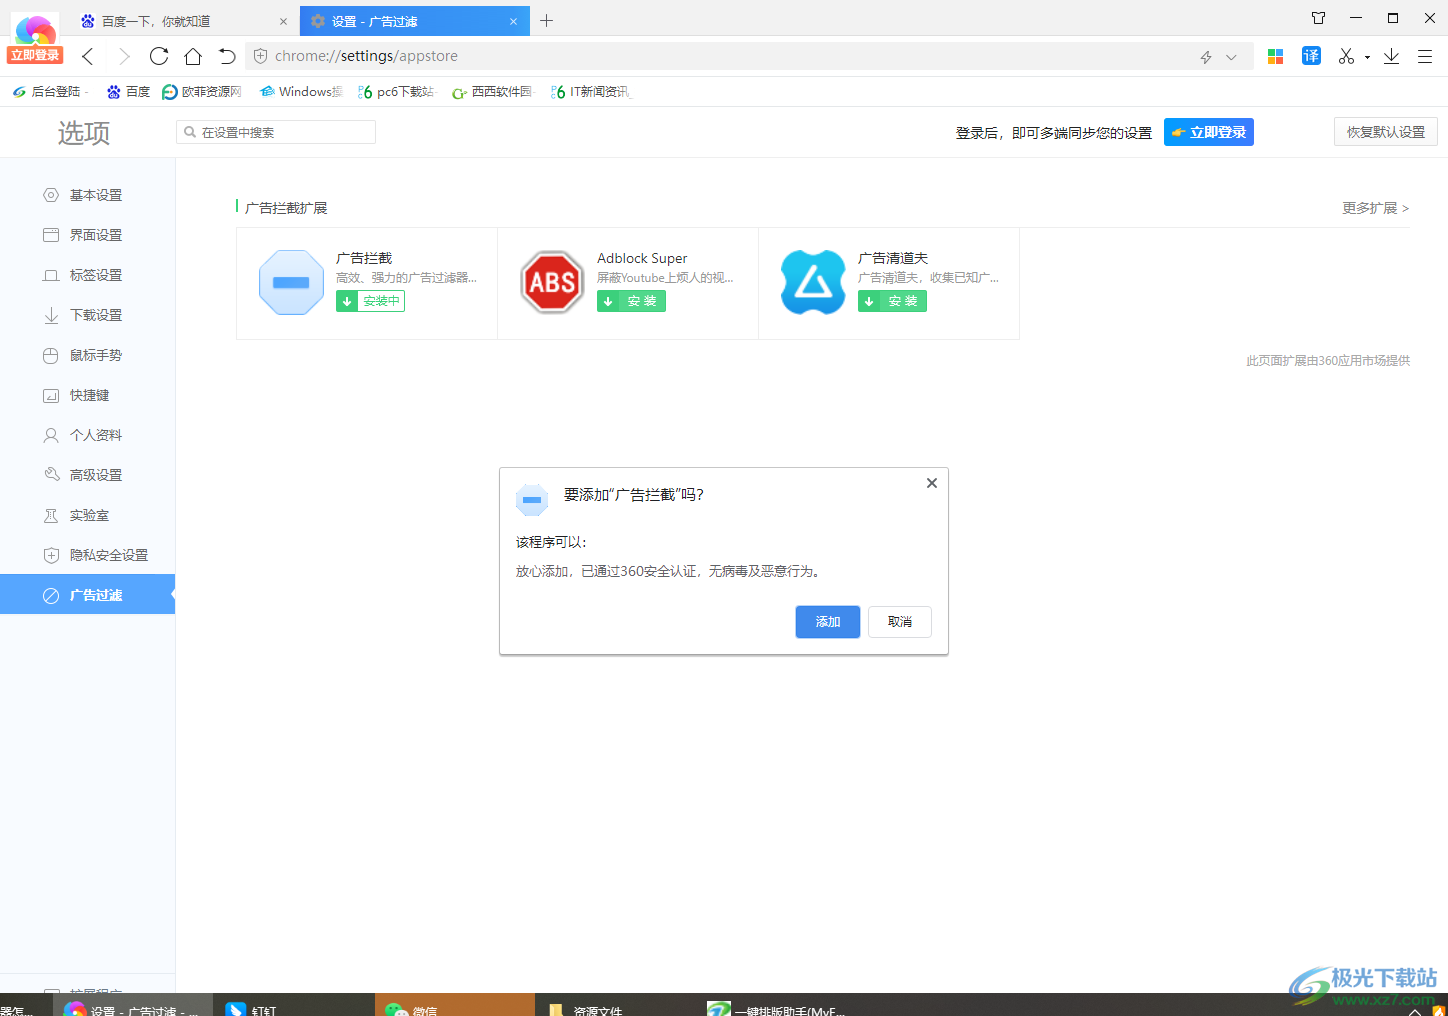Click the lightning speed mode icon

[1206, 57]
